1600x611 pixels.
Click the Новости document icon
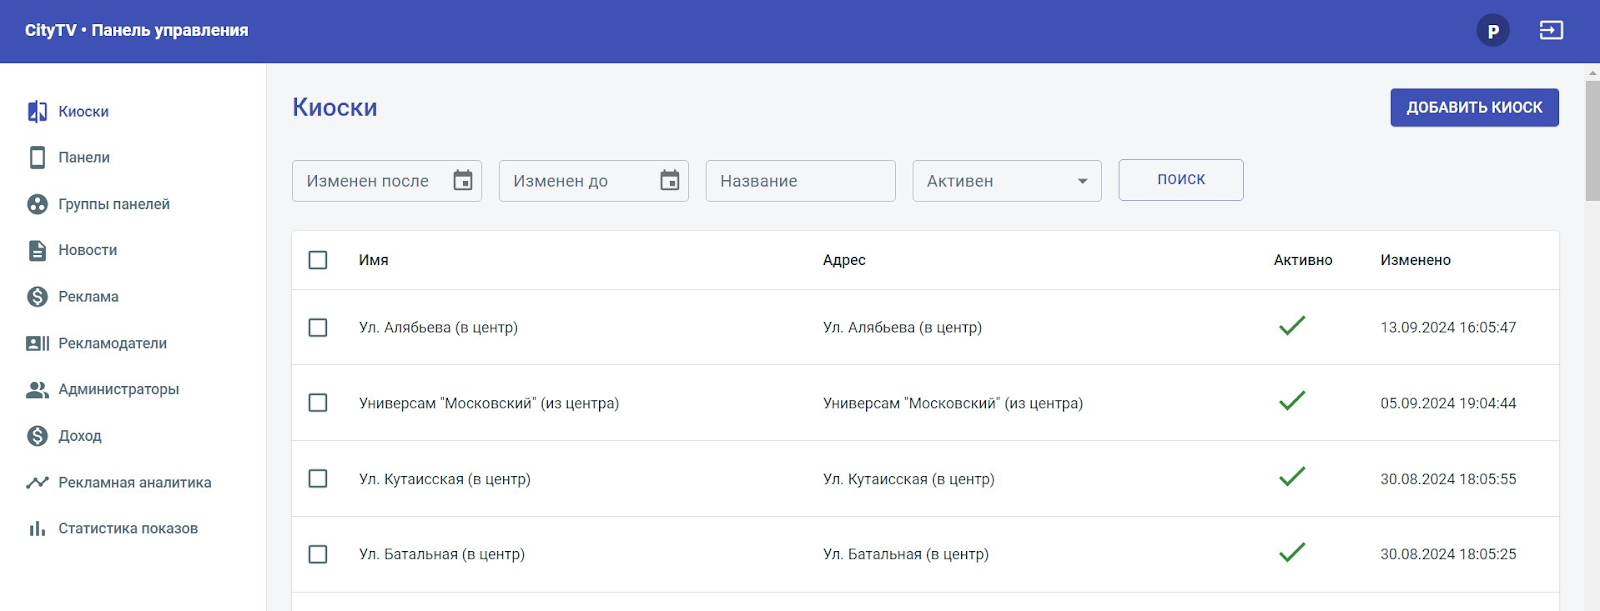click(37, 250)
